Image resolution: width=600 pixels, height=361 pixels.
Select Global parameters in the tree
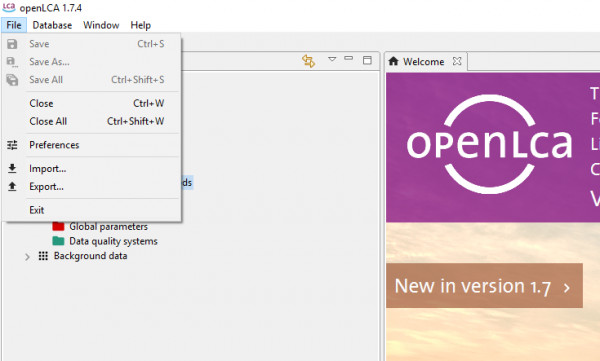108,227
